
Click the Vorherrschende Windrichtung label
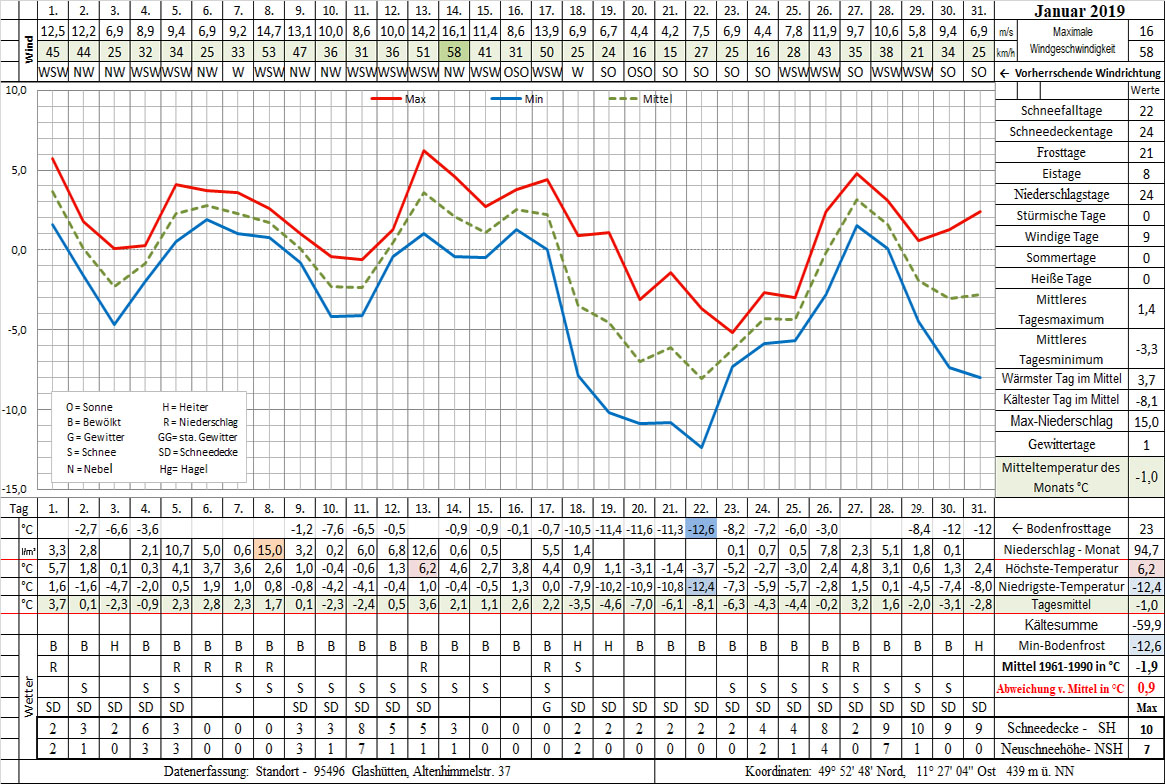tap(1080, 74)
